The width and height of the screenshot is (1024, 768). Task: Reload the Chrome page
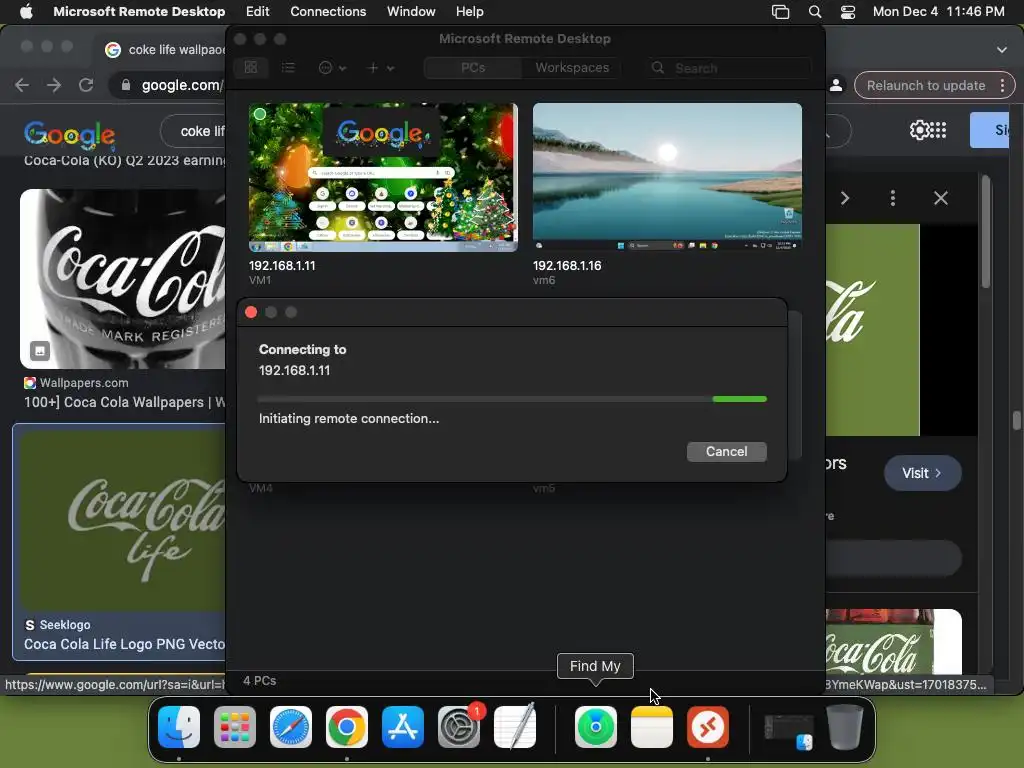pos(86,85)
